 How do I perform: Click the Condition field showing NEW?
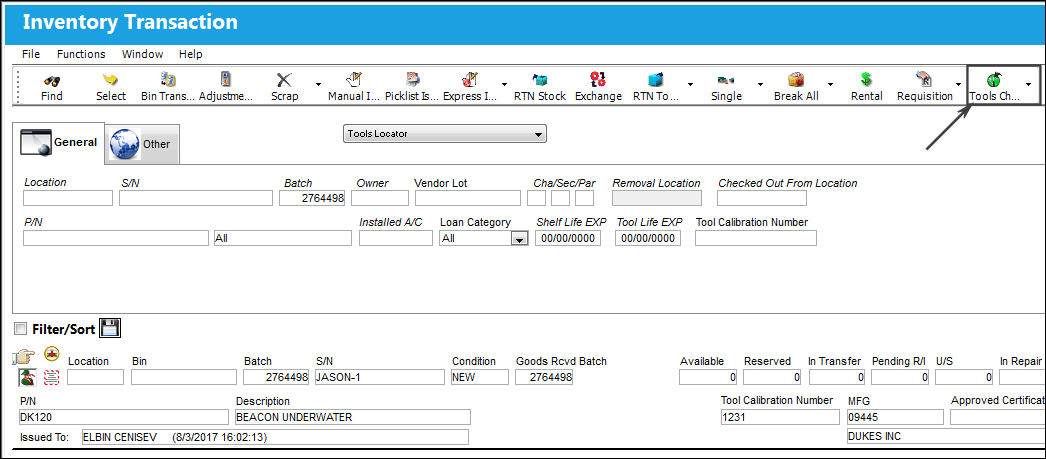[480, 377]
